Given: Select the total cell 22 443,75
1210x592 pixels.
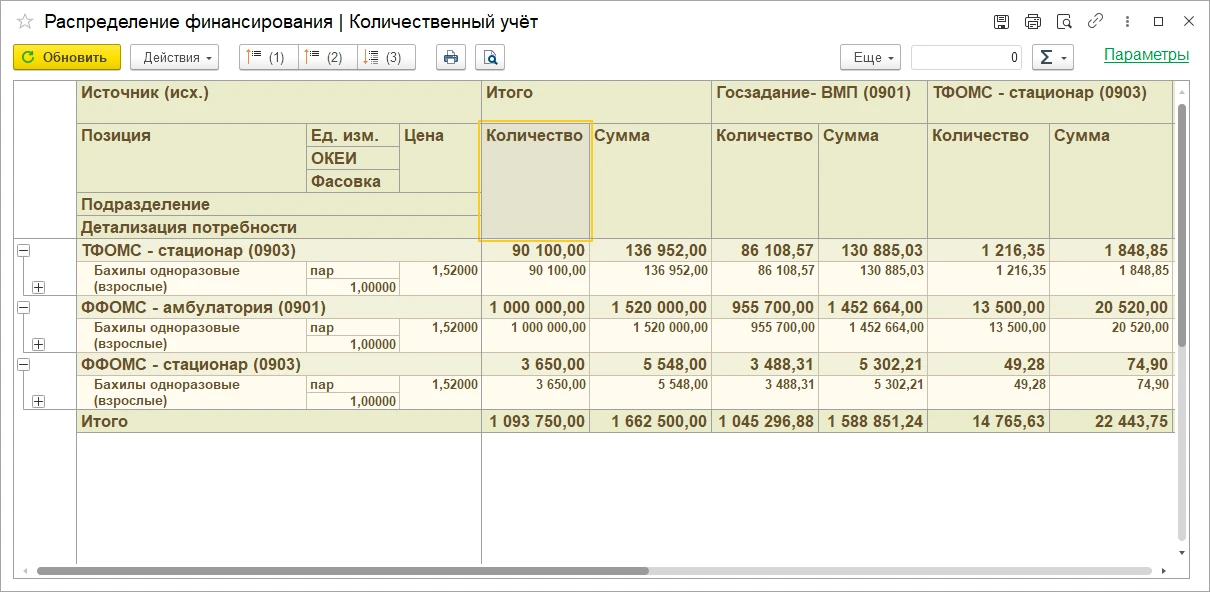Looking at the screenshot, I should 1111,422.
